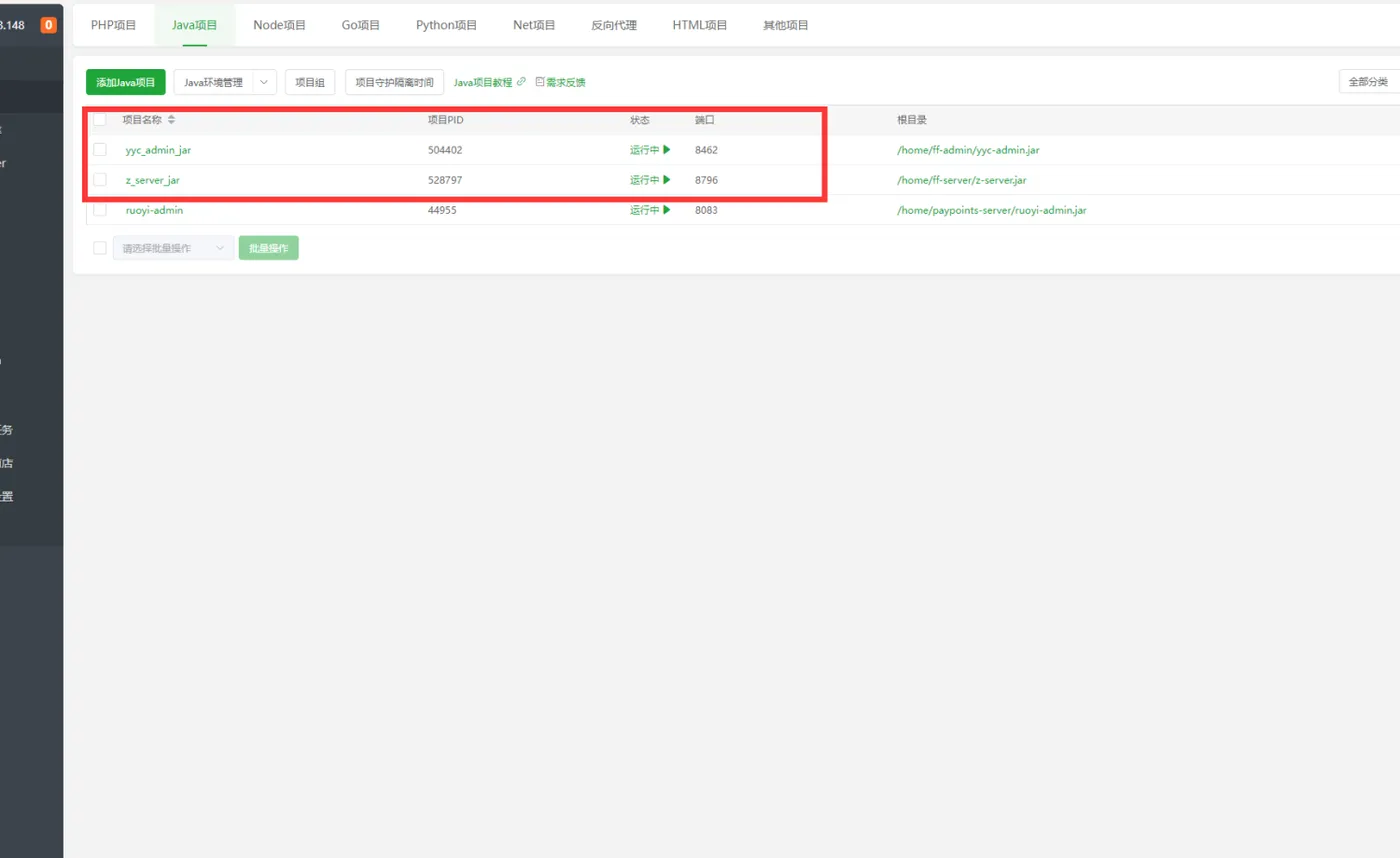Switch to the PHP项目 tab
1400x858 pixels.
(113, 25)
